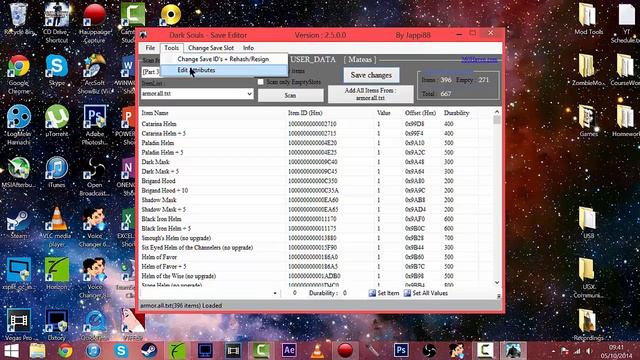This screenshot has height=360, width=640.
Task: Select the Dark Mask row
Action: [316, 162]
